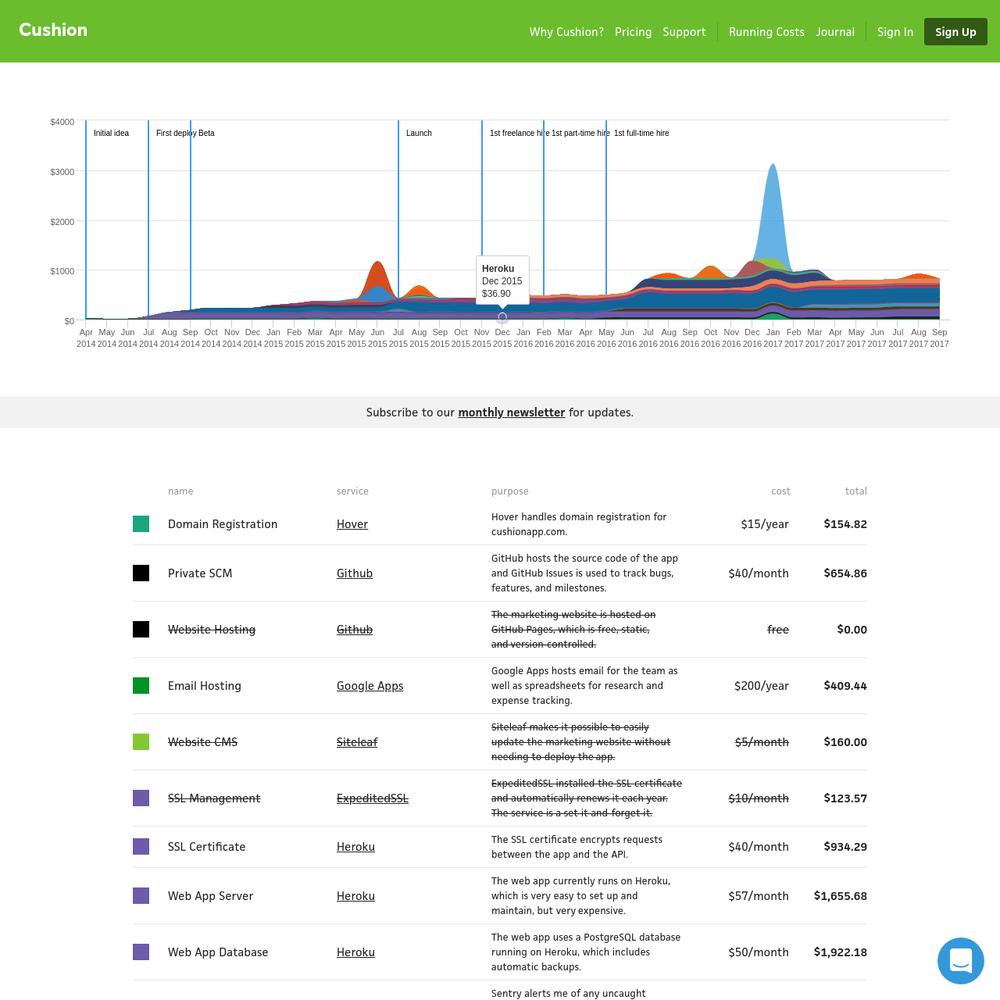Click the SSL Certificate purple swatch
Viewport: 1000px width, 1000px height.
[141, 847]
